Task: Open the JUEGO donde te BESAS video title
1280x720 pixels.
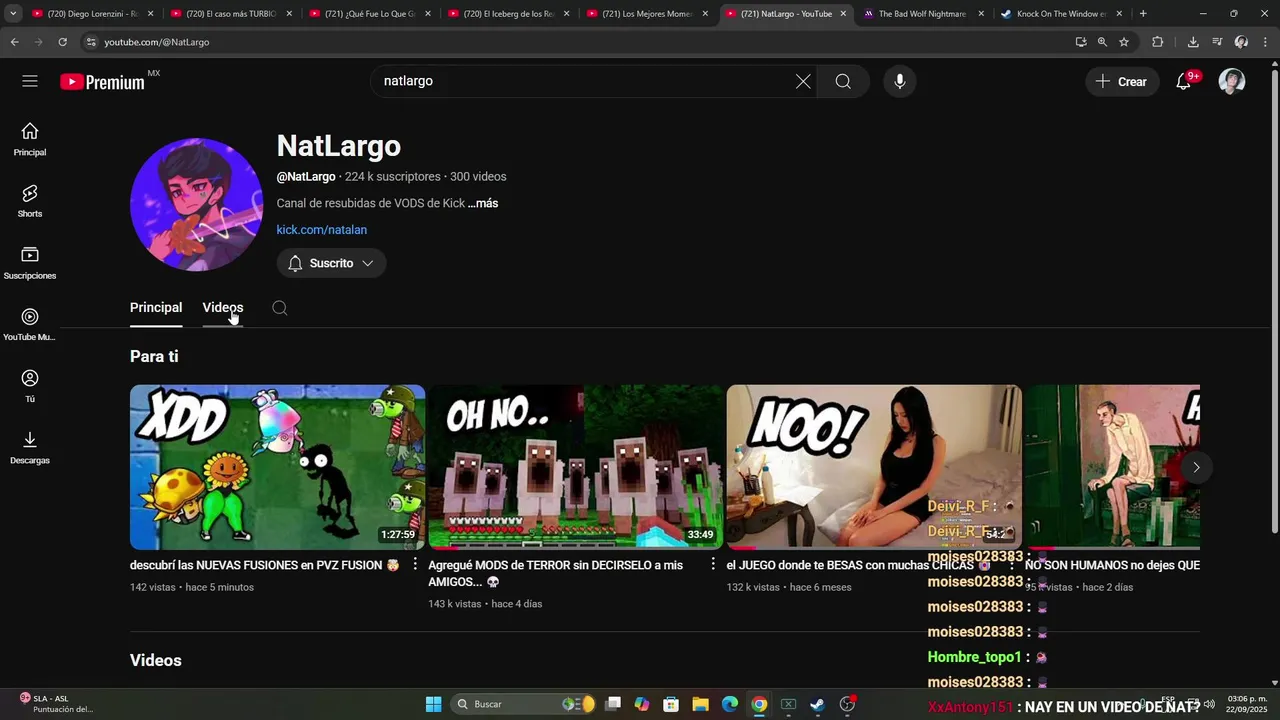Action: click(858, 565)
